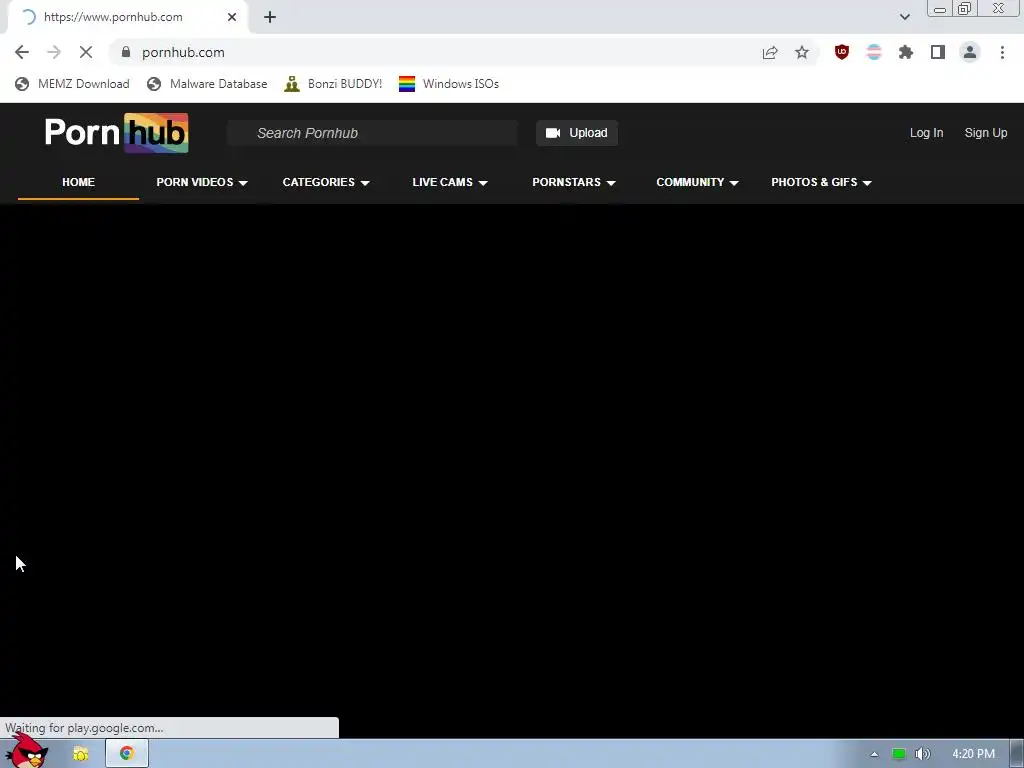Open the Malware Database bookmark
This screenshot has height=768, width=1024.
pyautogui.click(x=207, y=84)
